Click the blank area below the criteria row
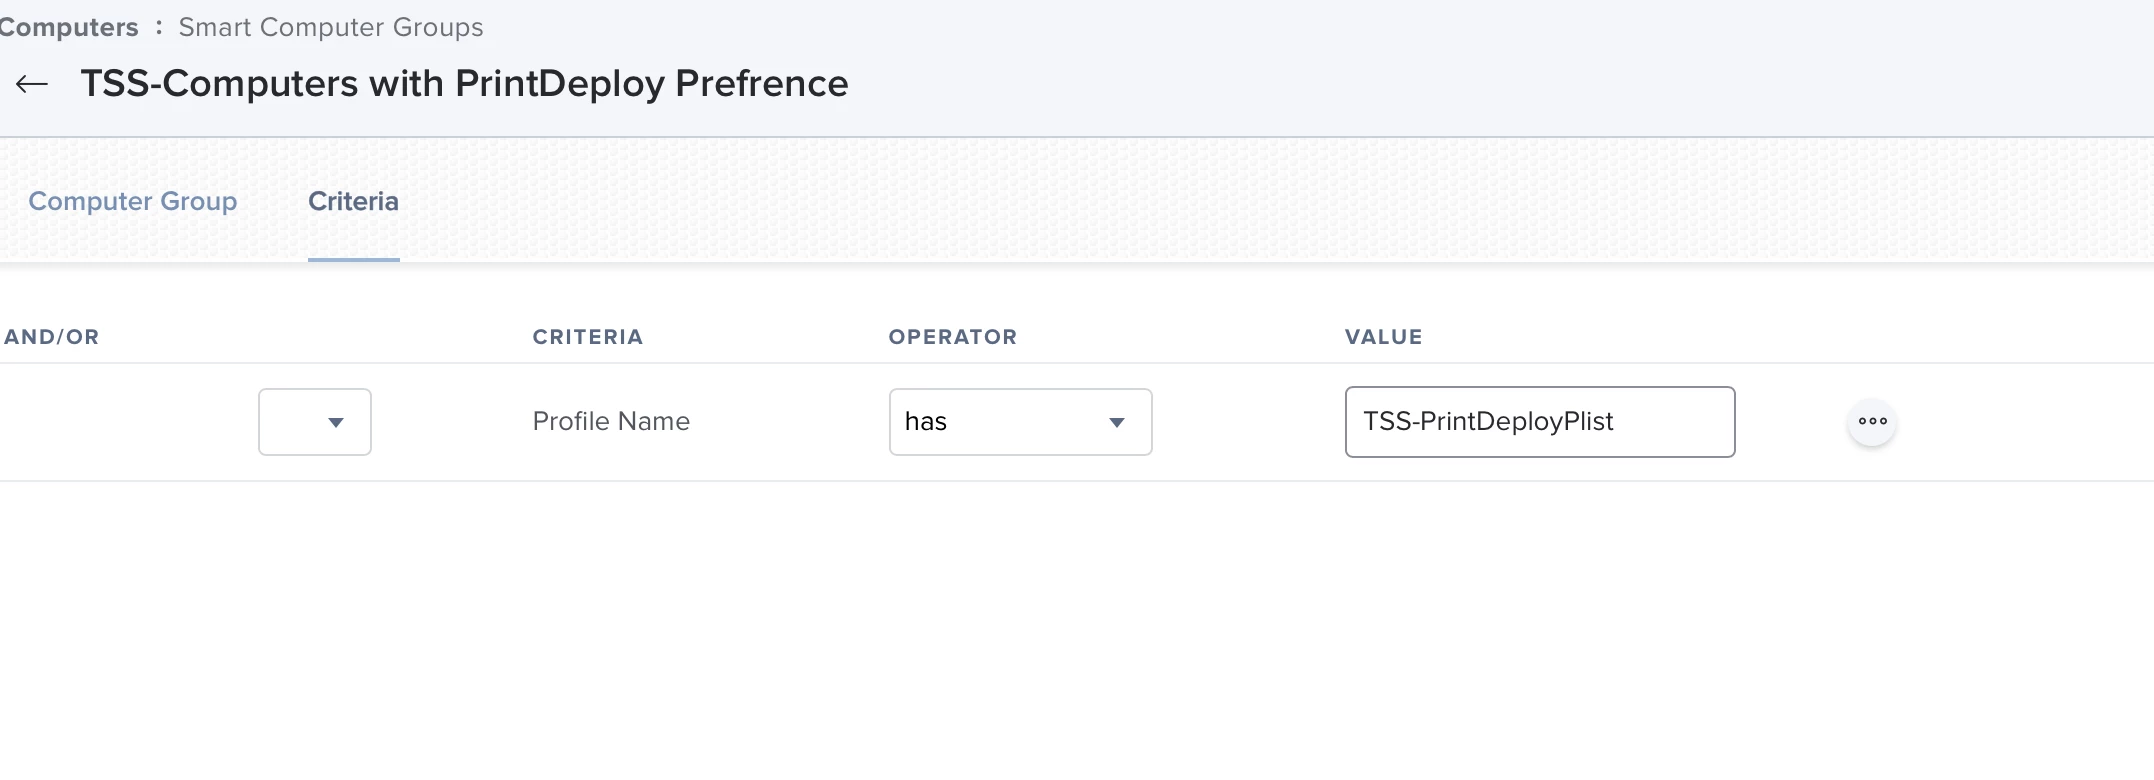Screen dimensions: 2154x780 pos(1077,630)
